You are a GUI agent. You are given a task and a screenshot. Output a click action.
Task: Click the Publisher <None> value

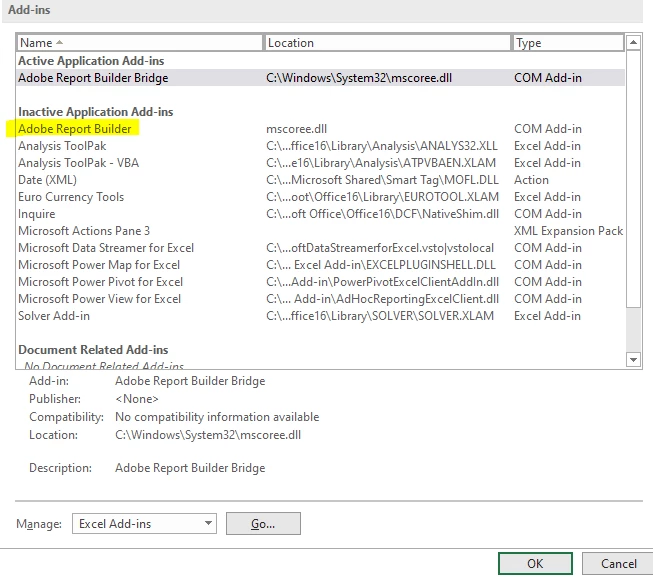coord(137,399)
